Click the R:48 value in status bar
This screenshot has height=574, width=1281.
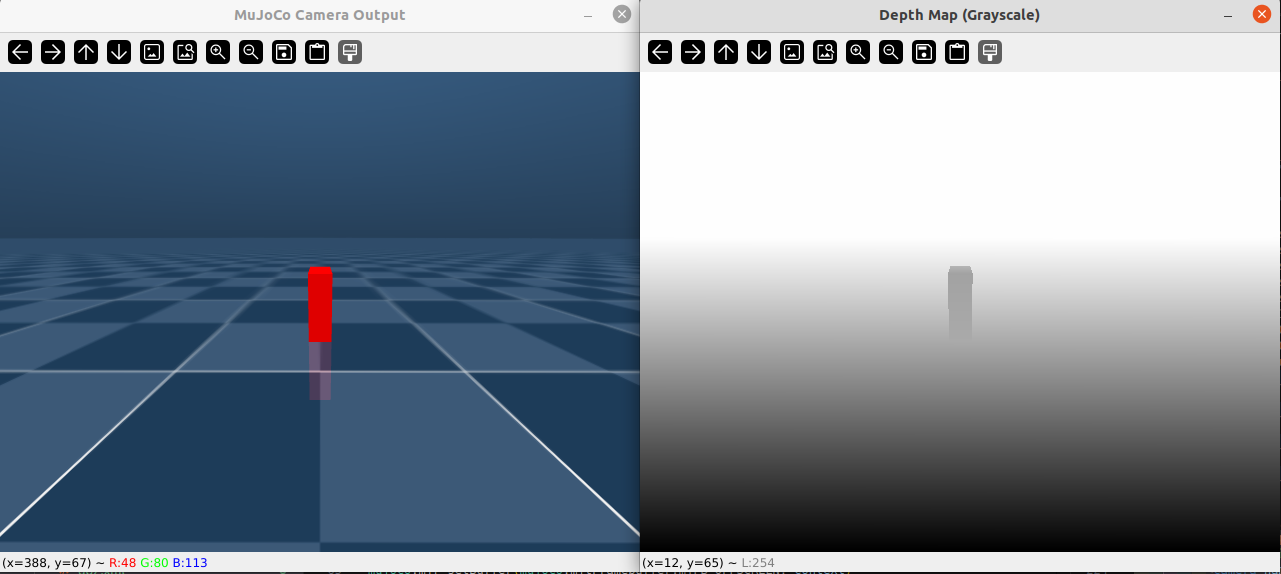coord(123,563)
